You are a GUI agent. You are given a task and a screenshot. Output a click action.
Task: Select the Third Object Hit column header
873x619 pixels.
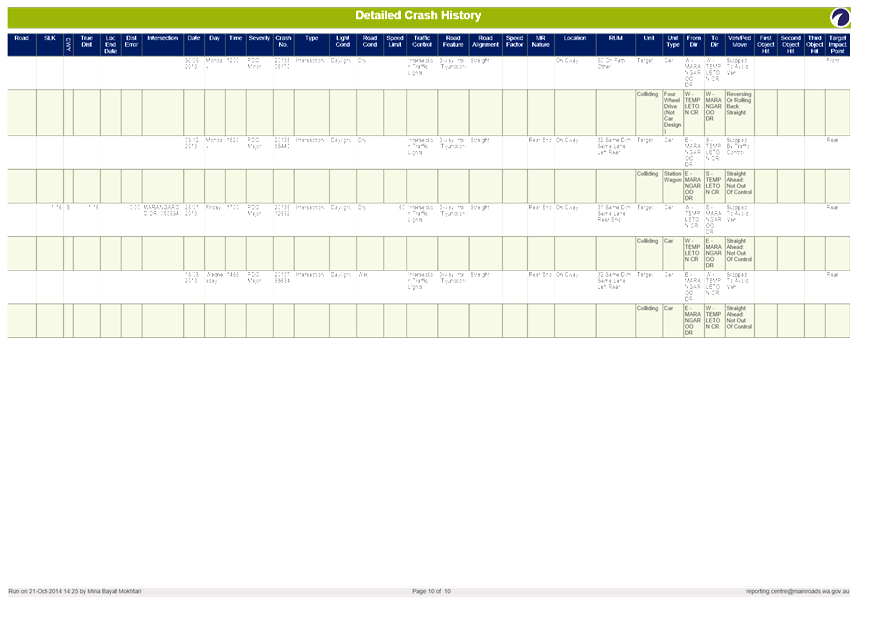pyautogui.click(x=815, y=45)
